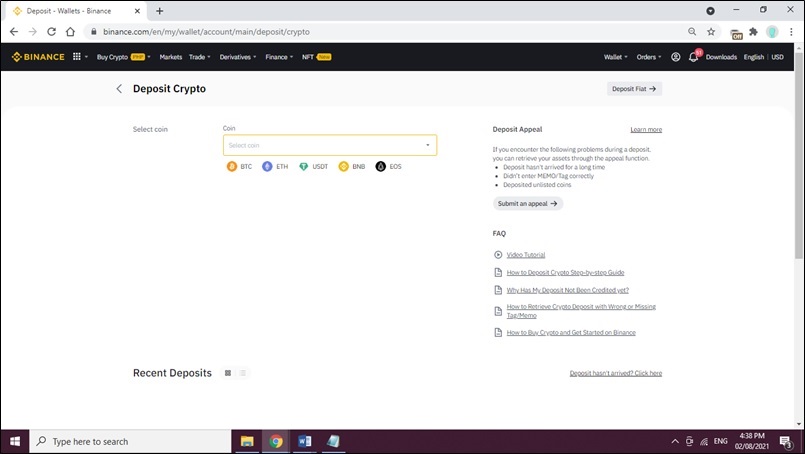This screenshot has width=805, height=454.
Task: Open the notifications bell
Action: tap(693, 57)
